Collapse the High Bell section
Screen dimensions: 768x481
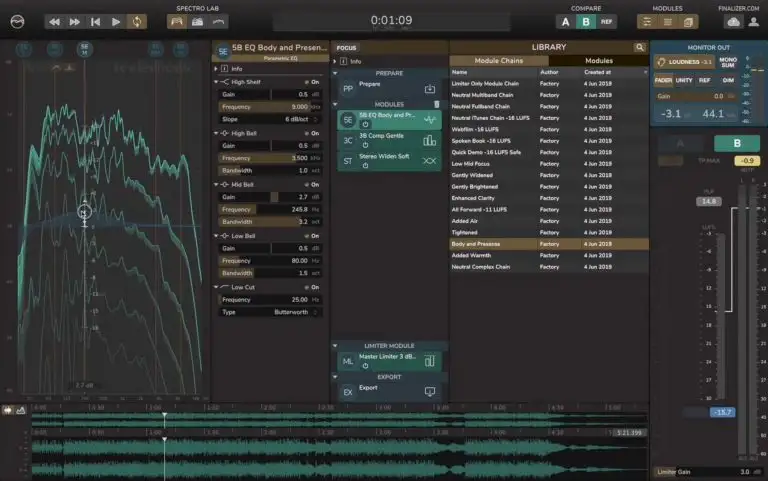tap(216, 133)
